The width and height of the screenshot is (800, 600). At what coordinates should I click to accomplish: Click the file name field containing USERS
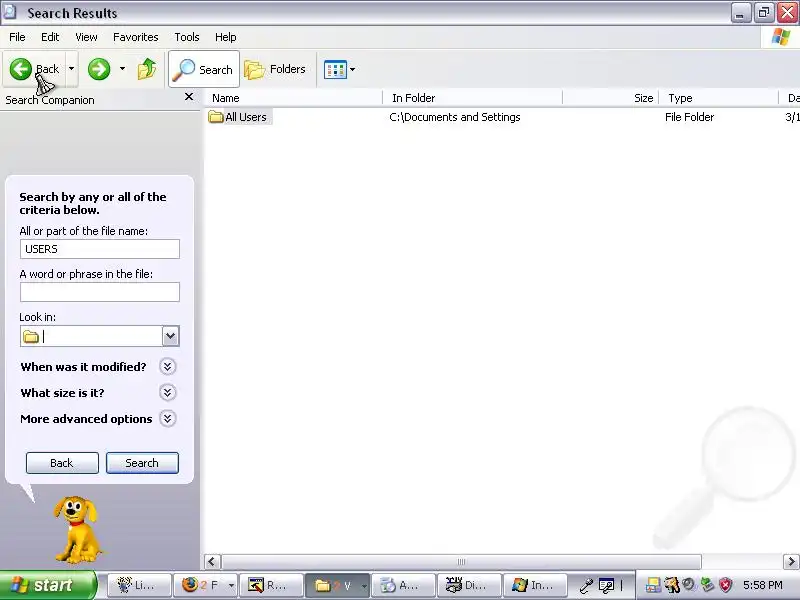tap(100, 249)
